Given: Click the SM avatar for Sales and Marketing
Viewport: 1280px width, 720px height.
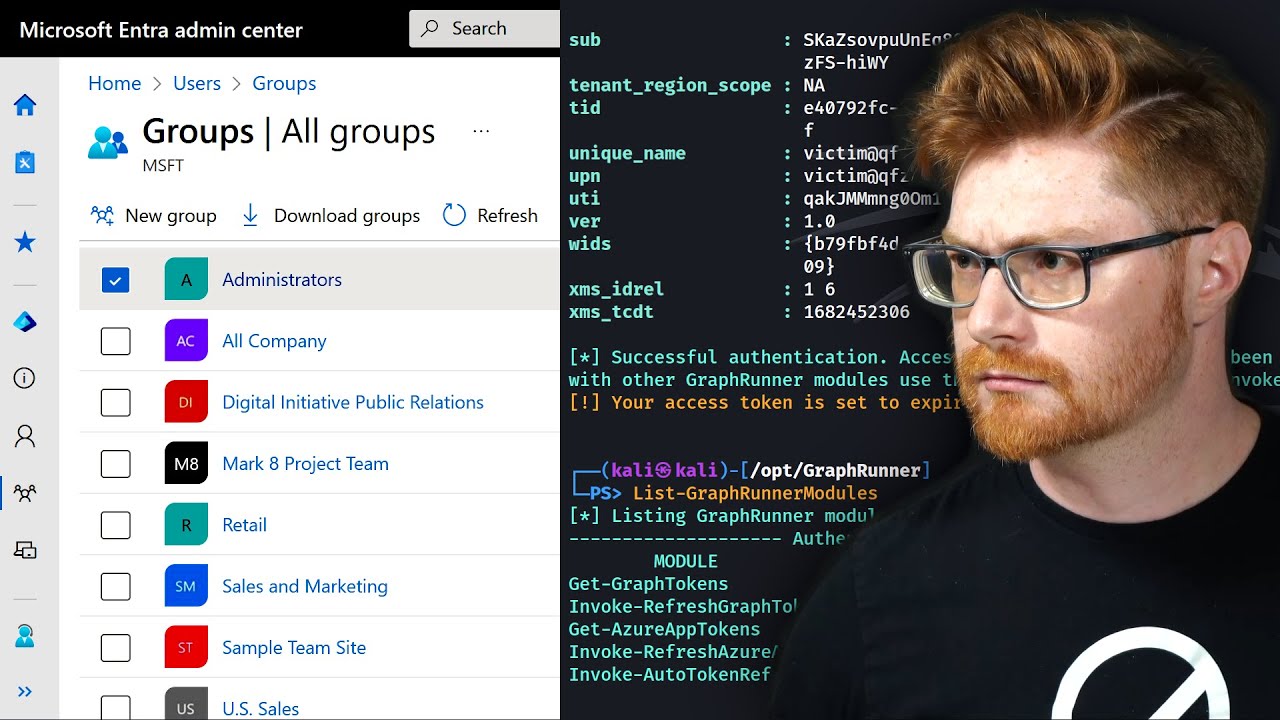Looking at the screenshot, I should tap(186, 586).
